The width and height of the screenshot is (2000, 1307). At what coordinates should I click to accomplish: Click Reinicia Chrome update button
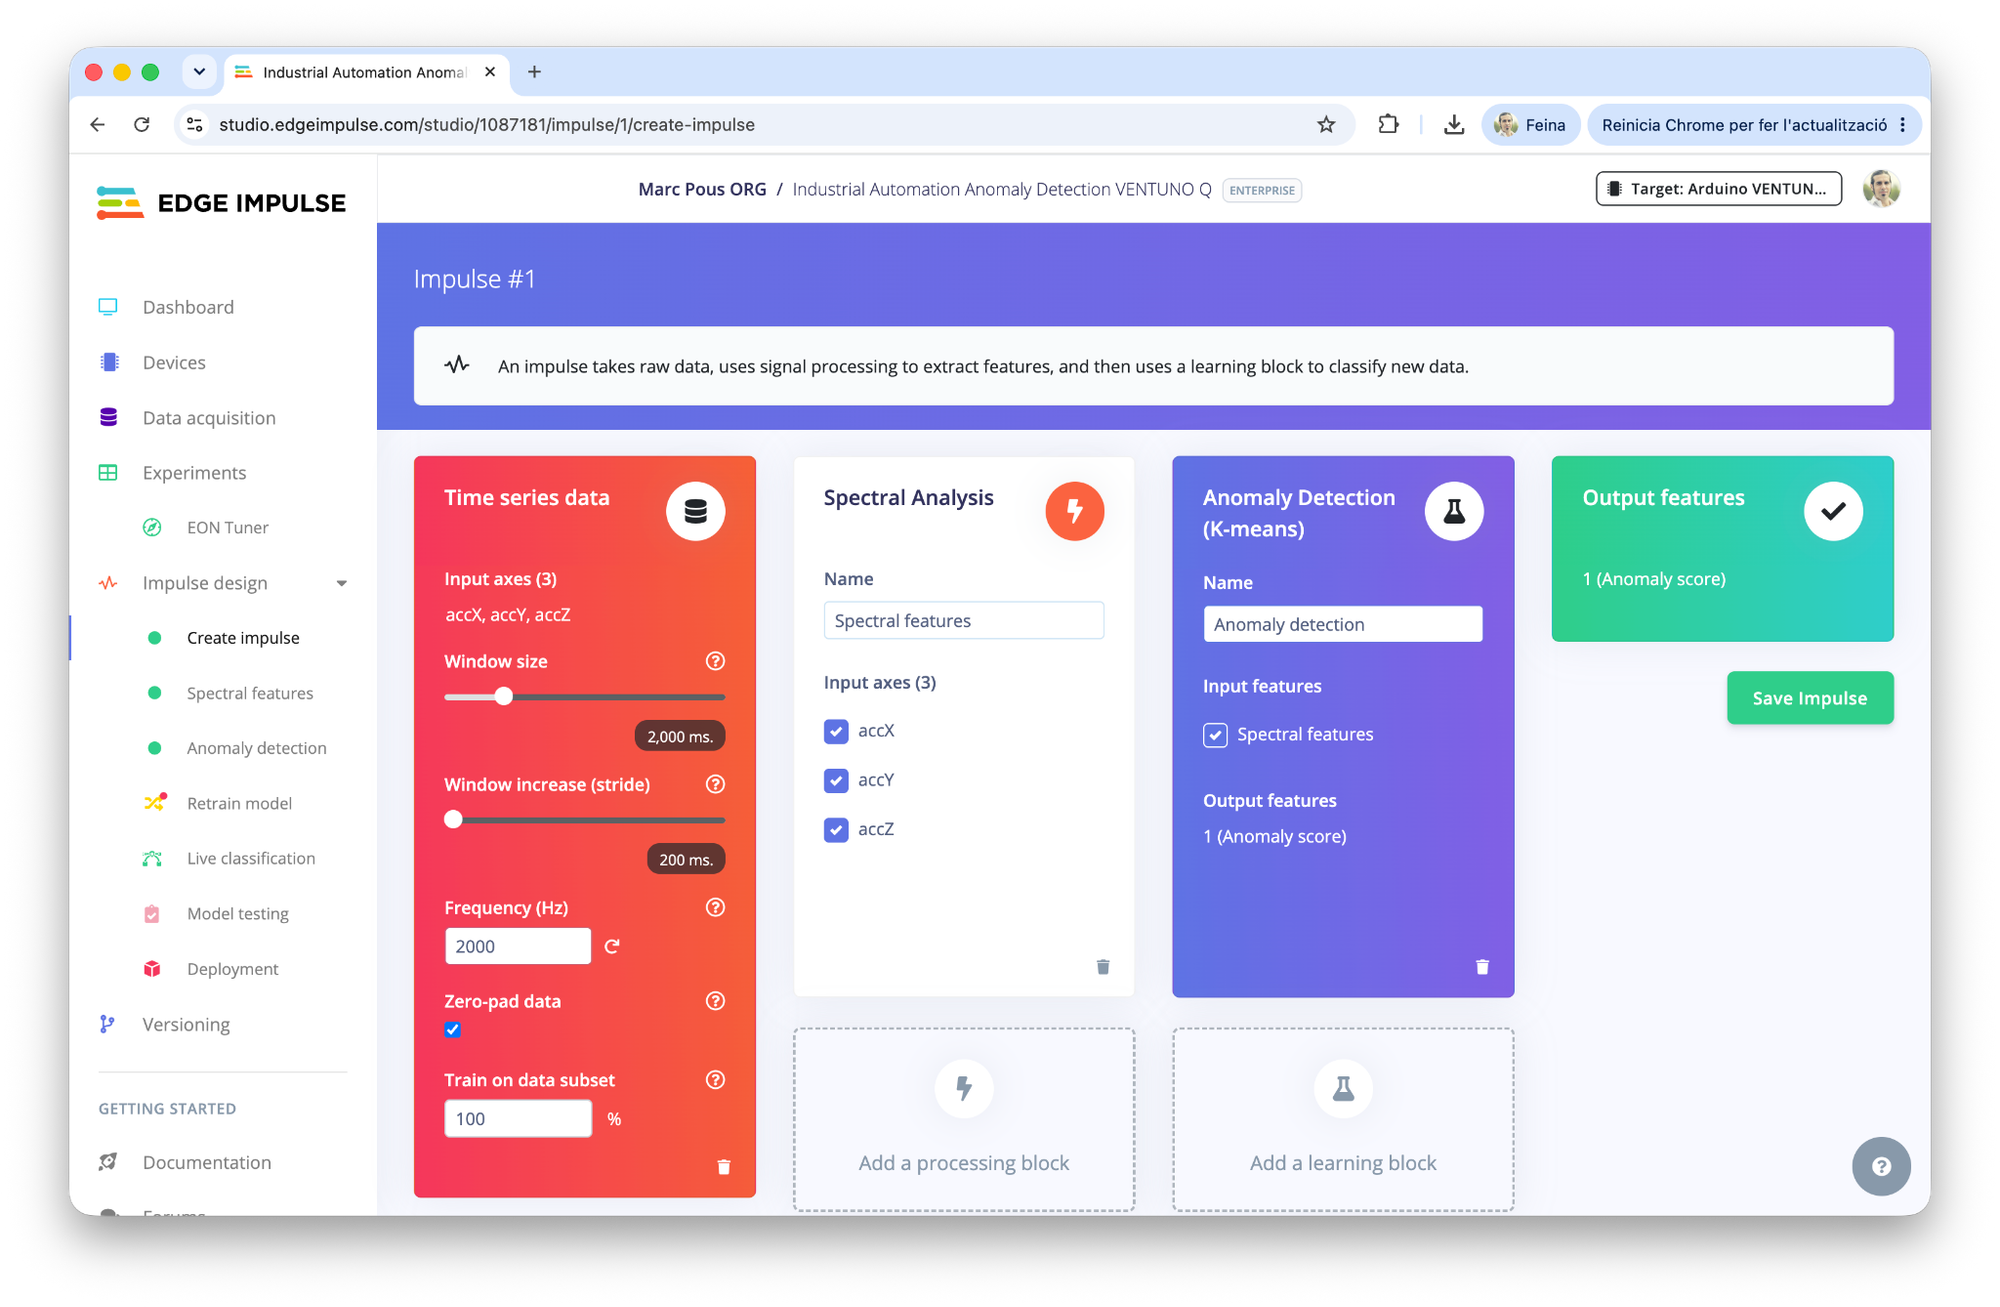1744,125
